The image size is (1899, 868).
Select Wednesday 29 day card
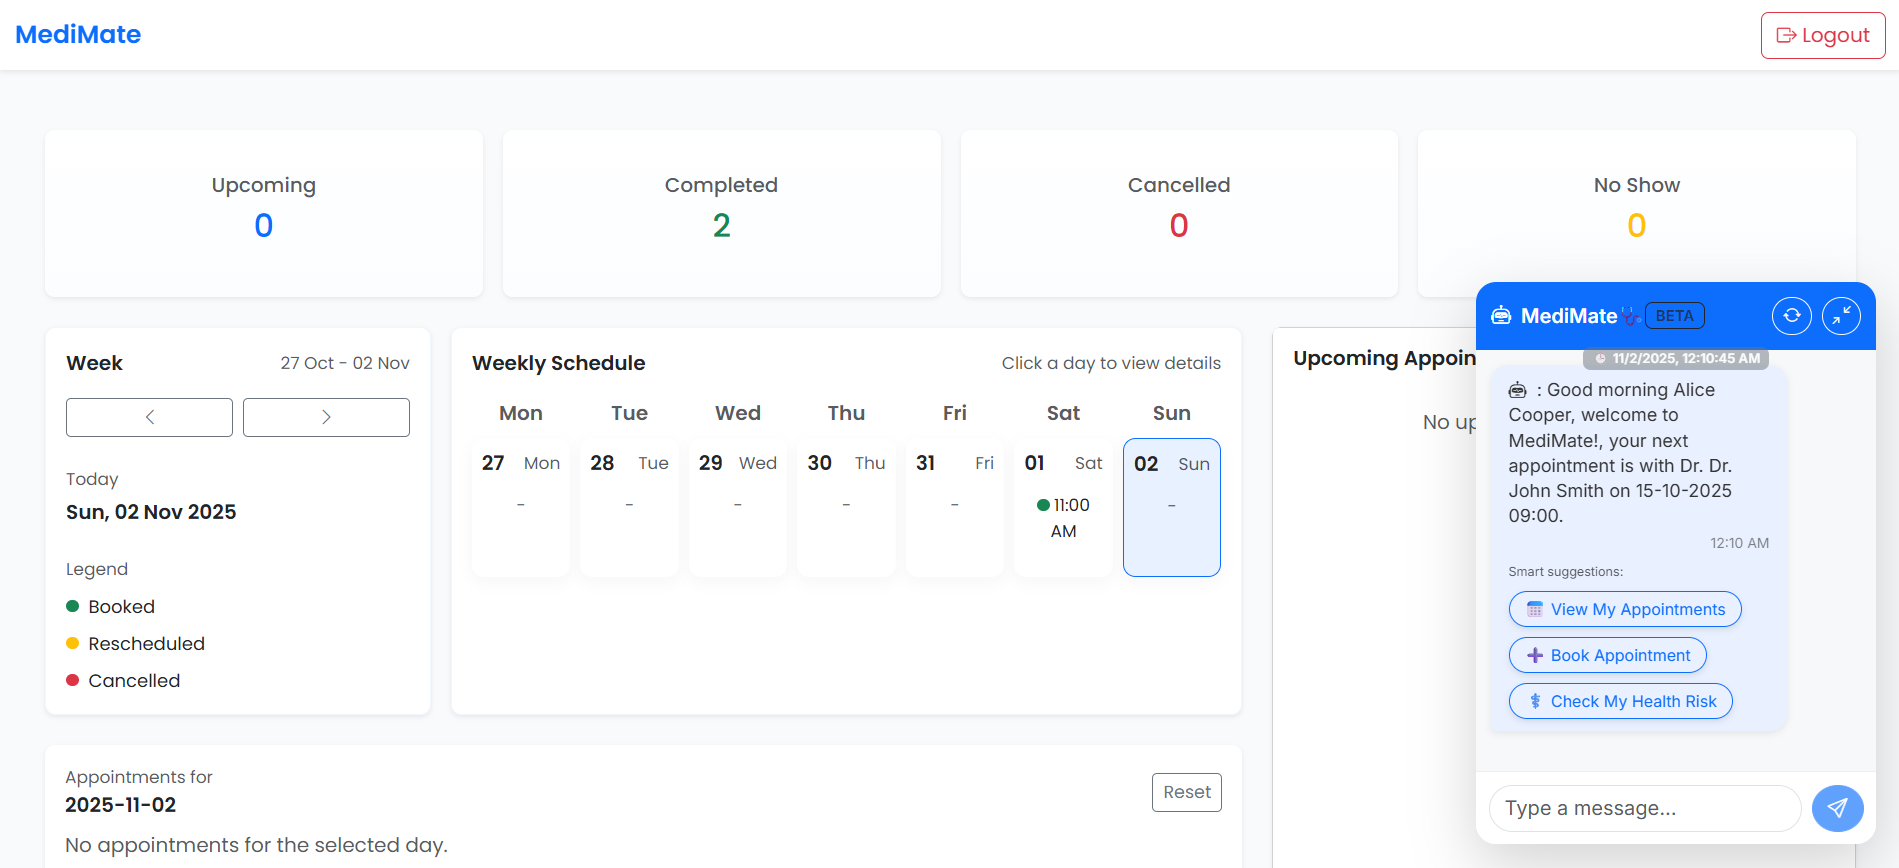(737, 507)
